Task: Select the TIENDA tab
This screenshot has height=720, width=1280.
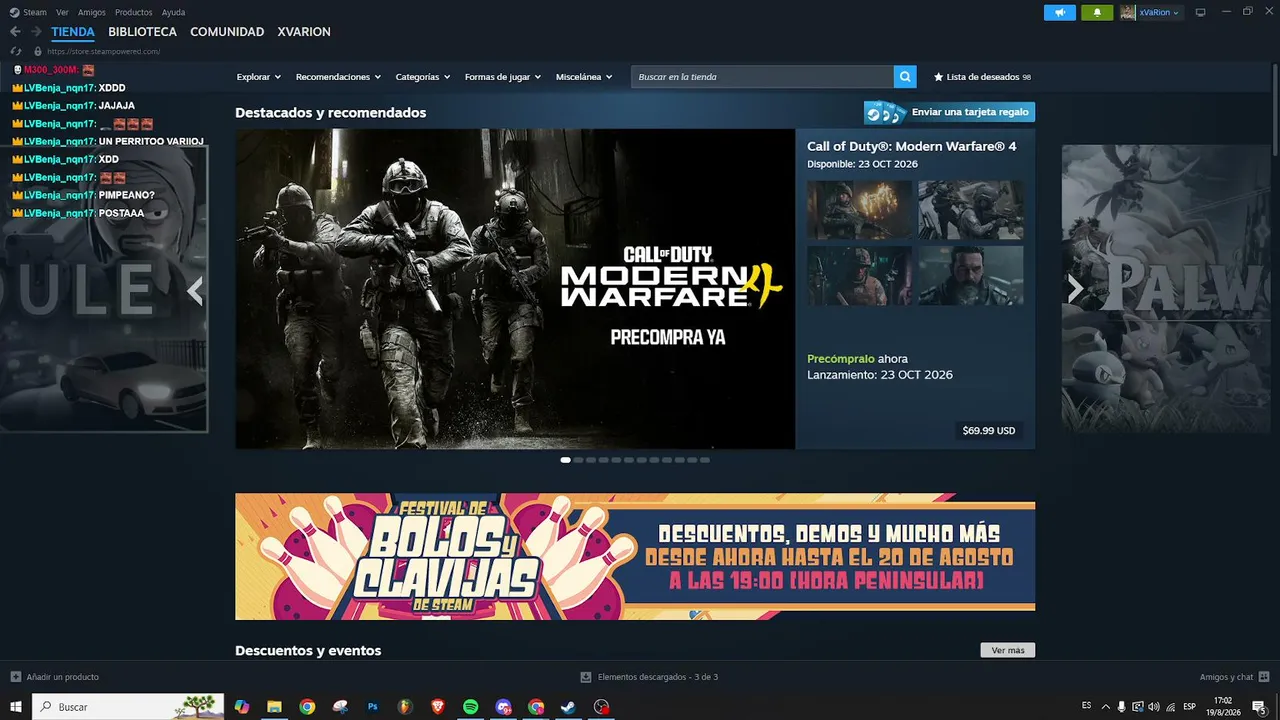Action: click(73, 32)
